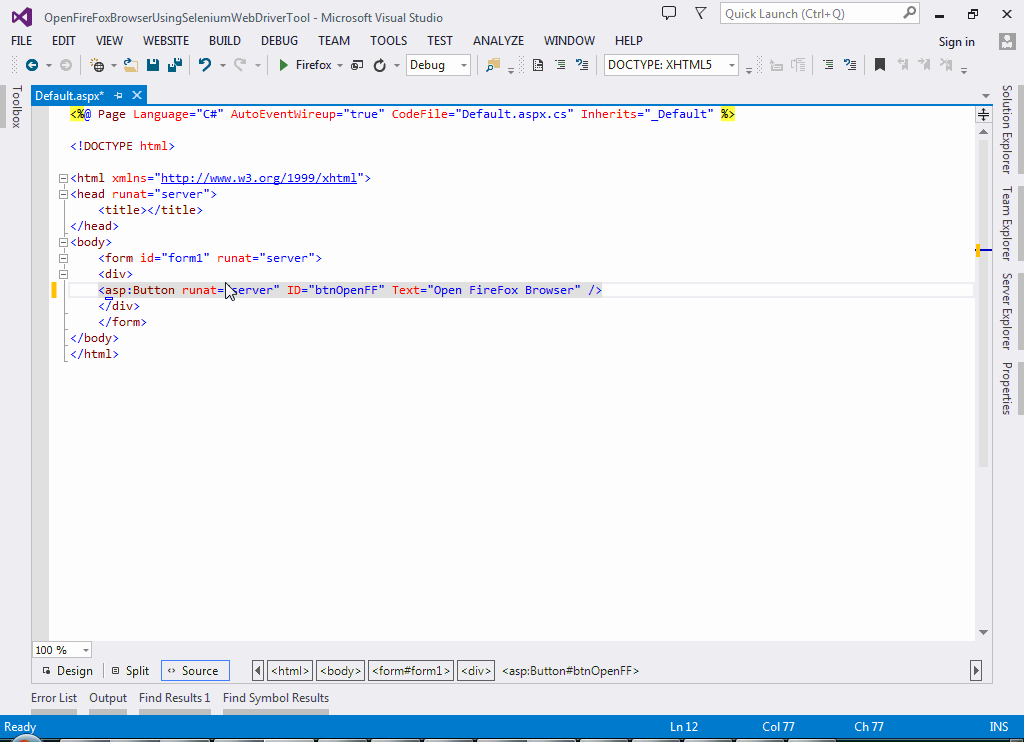The width and height of the screenshot is (1024, 742).
Task: Open the Firefox browser selection dropdown arrow
Action: pyautogui.click(x=340, y=65)
